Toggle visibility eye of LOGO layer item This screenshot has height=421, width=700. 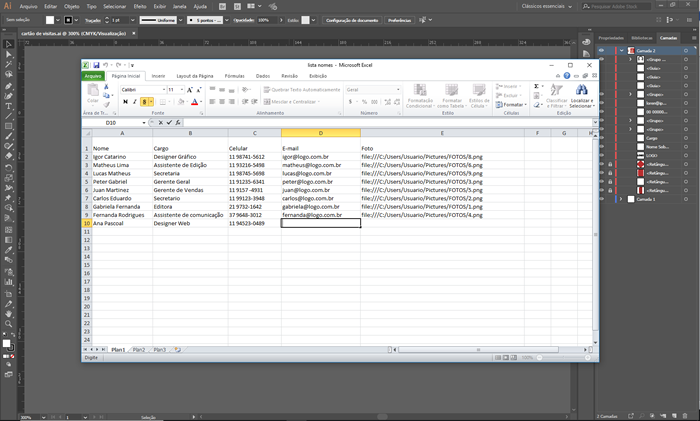click(601, 155)
